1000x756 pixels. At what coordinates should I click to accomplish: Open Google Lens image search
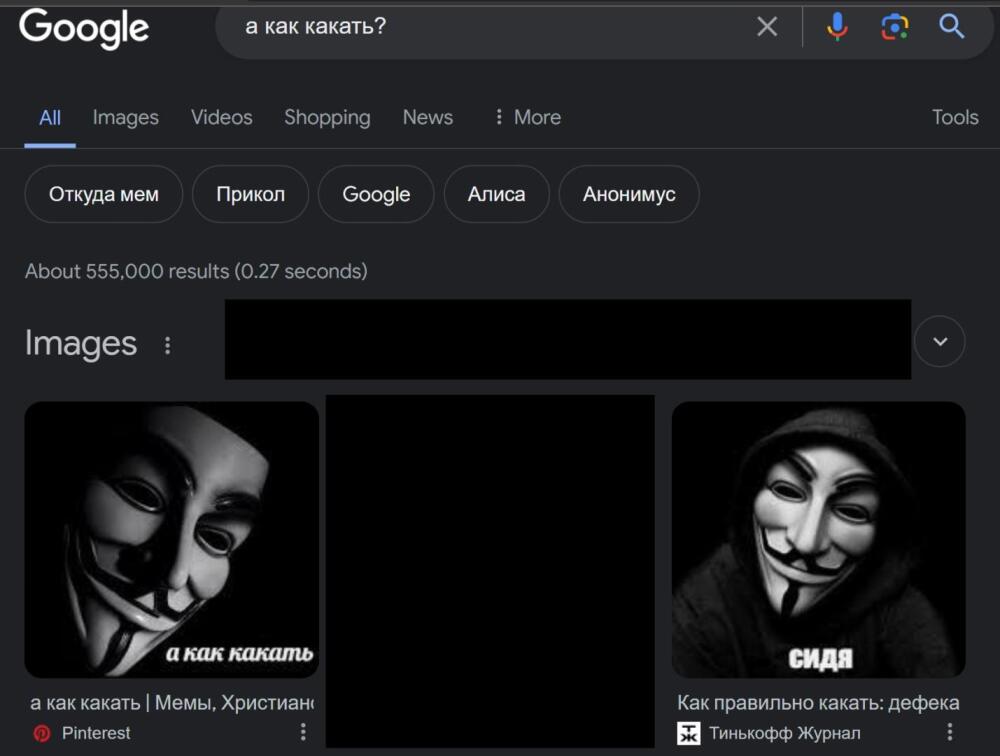coord(895,27)
